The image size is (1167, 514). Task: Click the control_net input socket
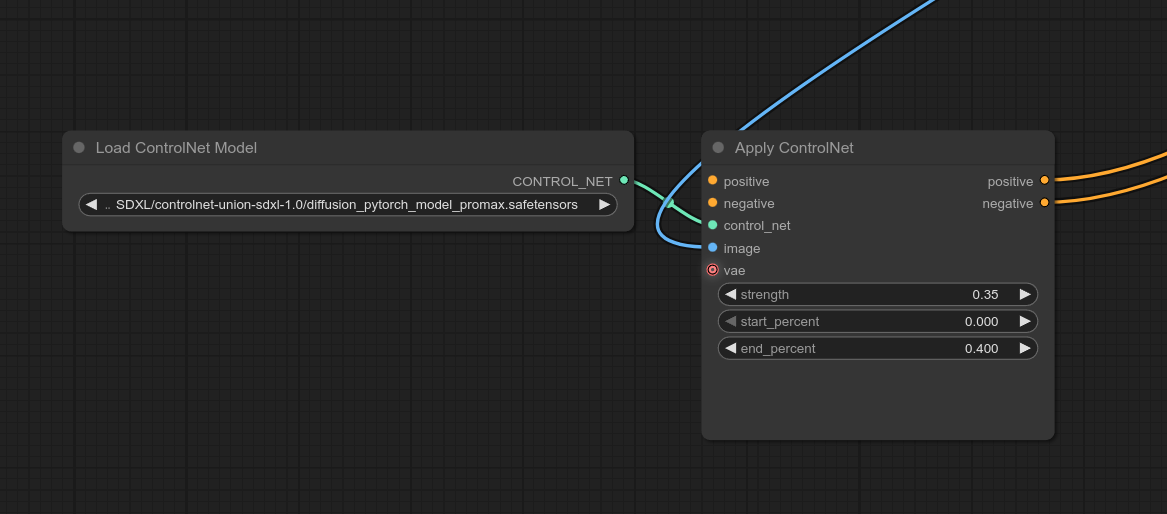pyautogui.click(x=712, y=225)
